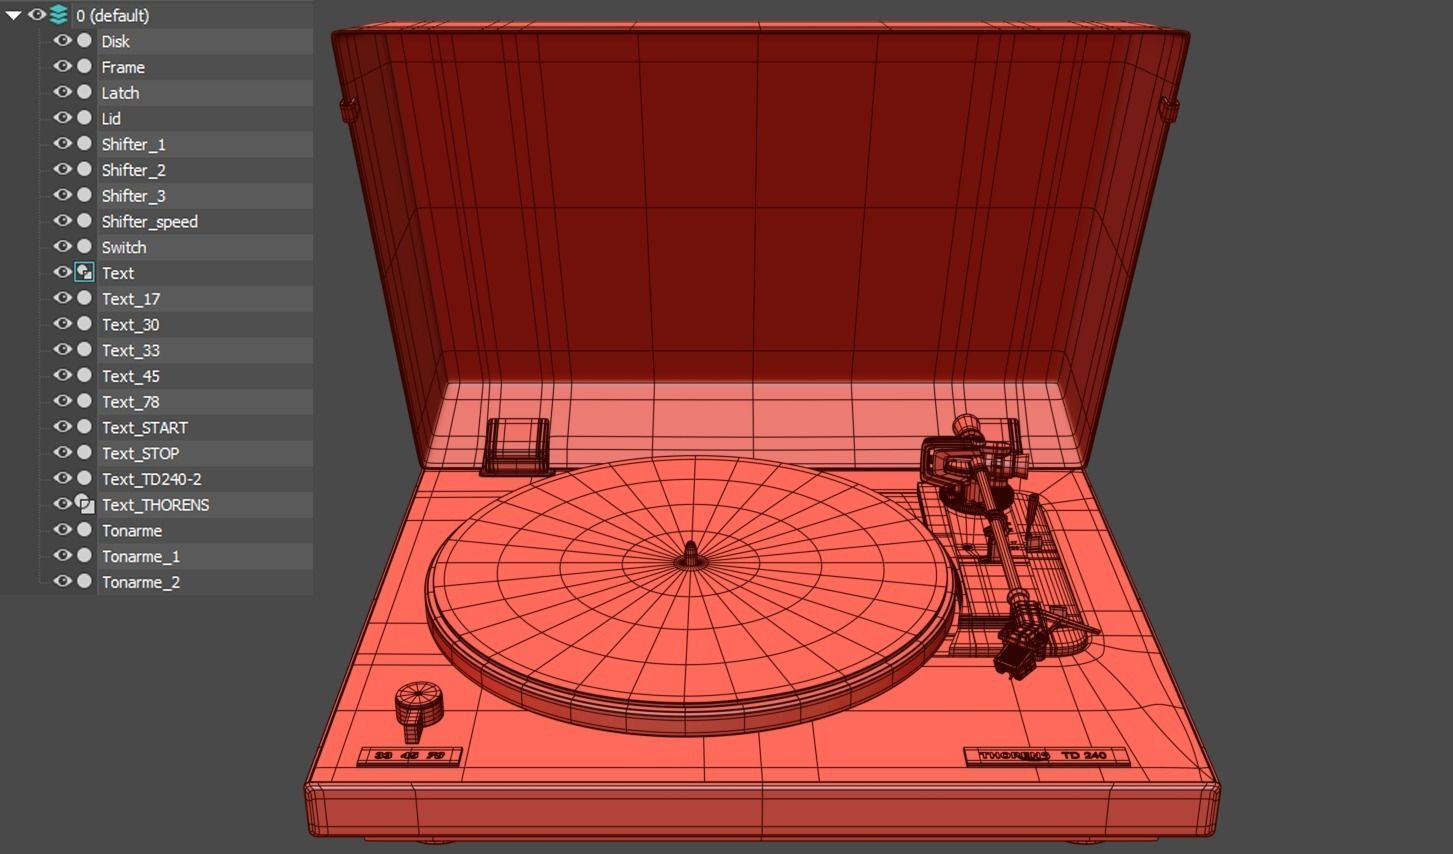Click the object icon for Text_TD240-2
The width and height of the screenshot is (1453, 854).
click(84, 478)
